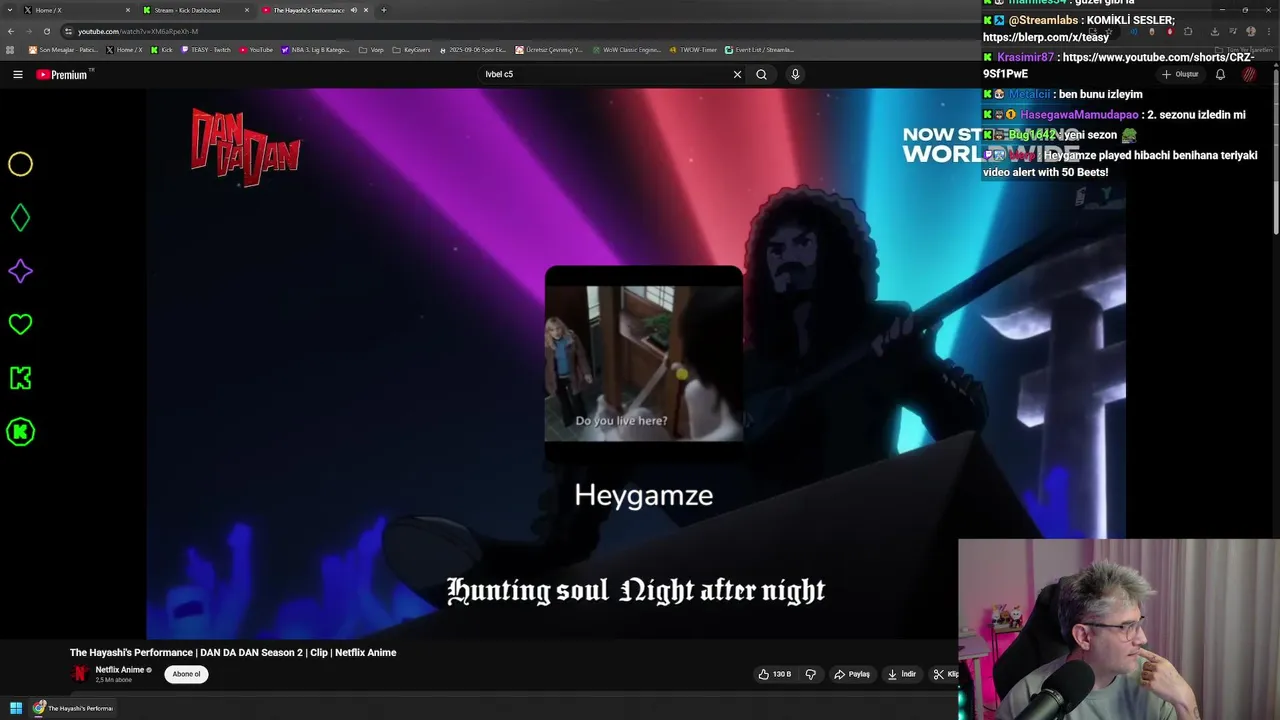Open Chrome taskbar item The Hayashi's Performance

pos(72,708)
